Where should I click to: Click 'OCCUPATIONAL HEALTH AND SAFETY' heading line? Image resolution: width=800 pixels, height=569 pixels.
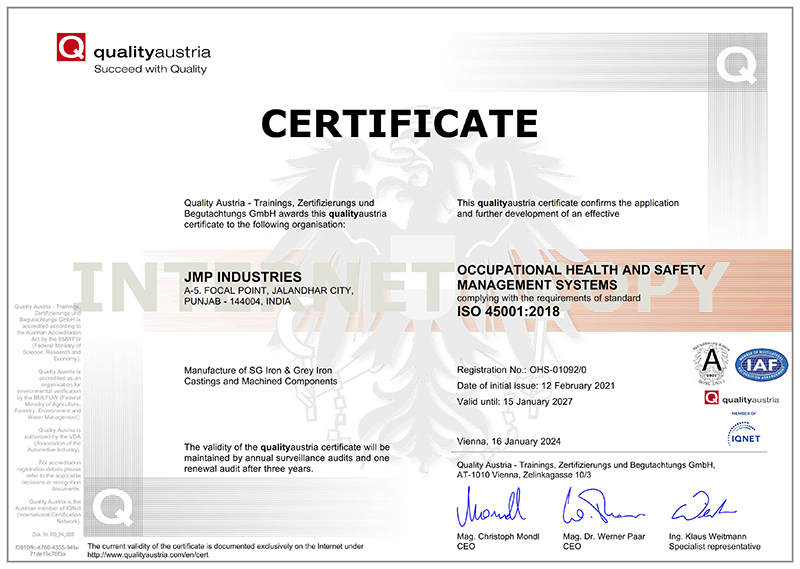point(581,270)
